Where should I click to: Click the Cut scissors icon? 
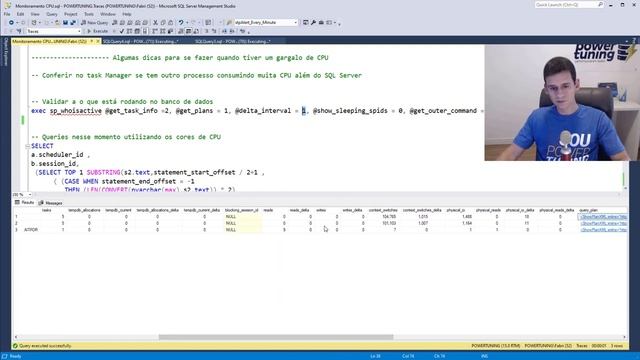pyautogui.click(x=155, y=22)
